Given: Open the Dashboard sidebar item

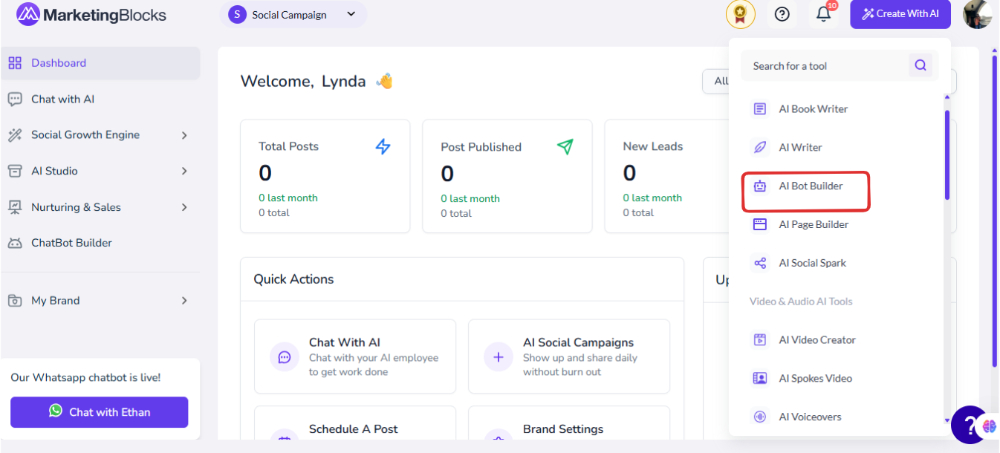Looking at the screenshot, I should [100, 63].
